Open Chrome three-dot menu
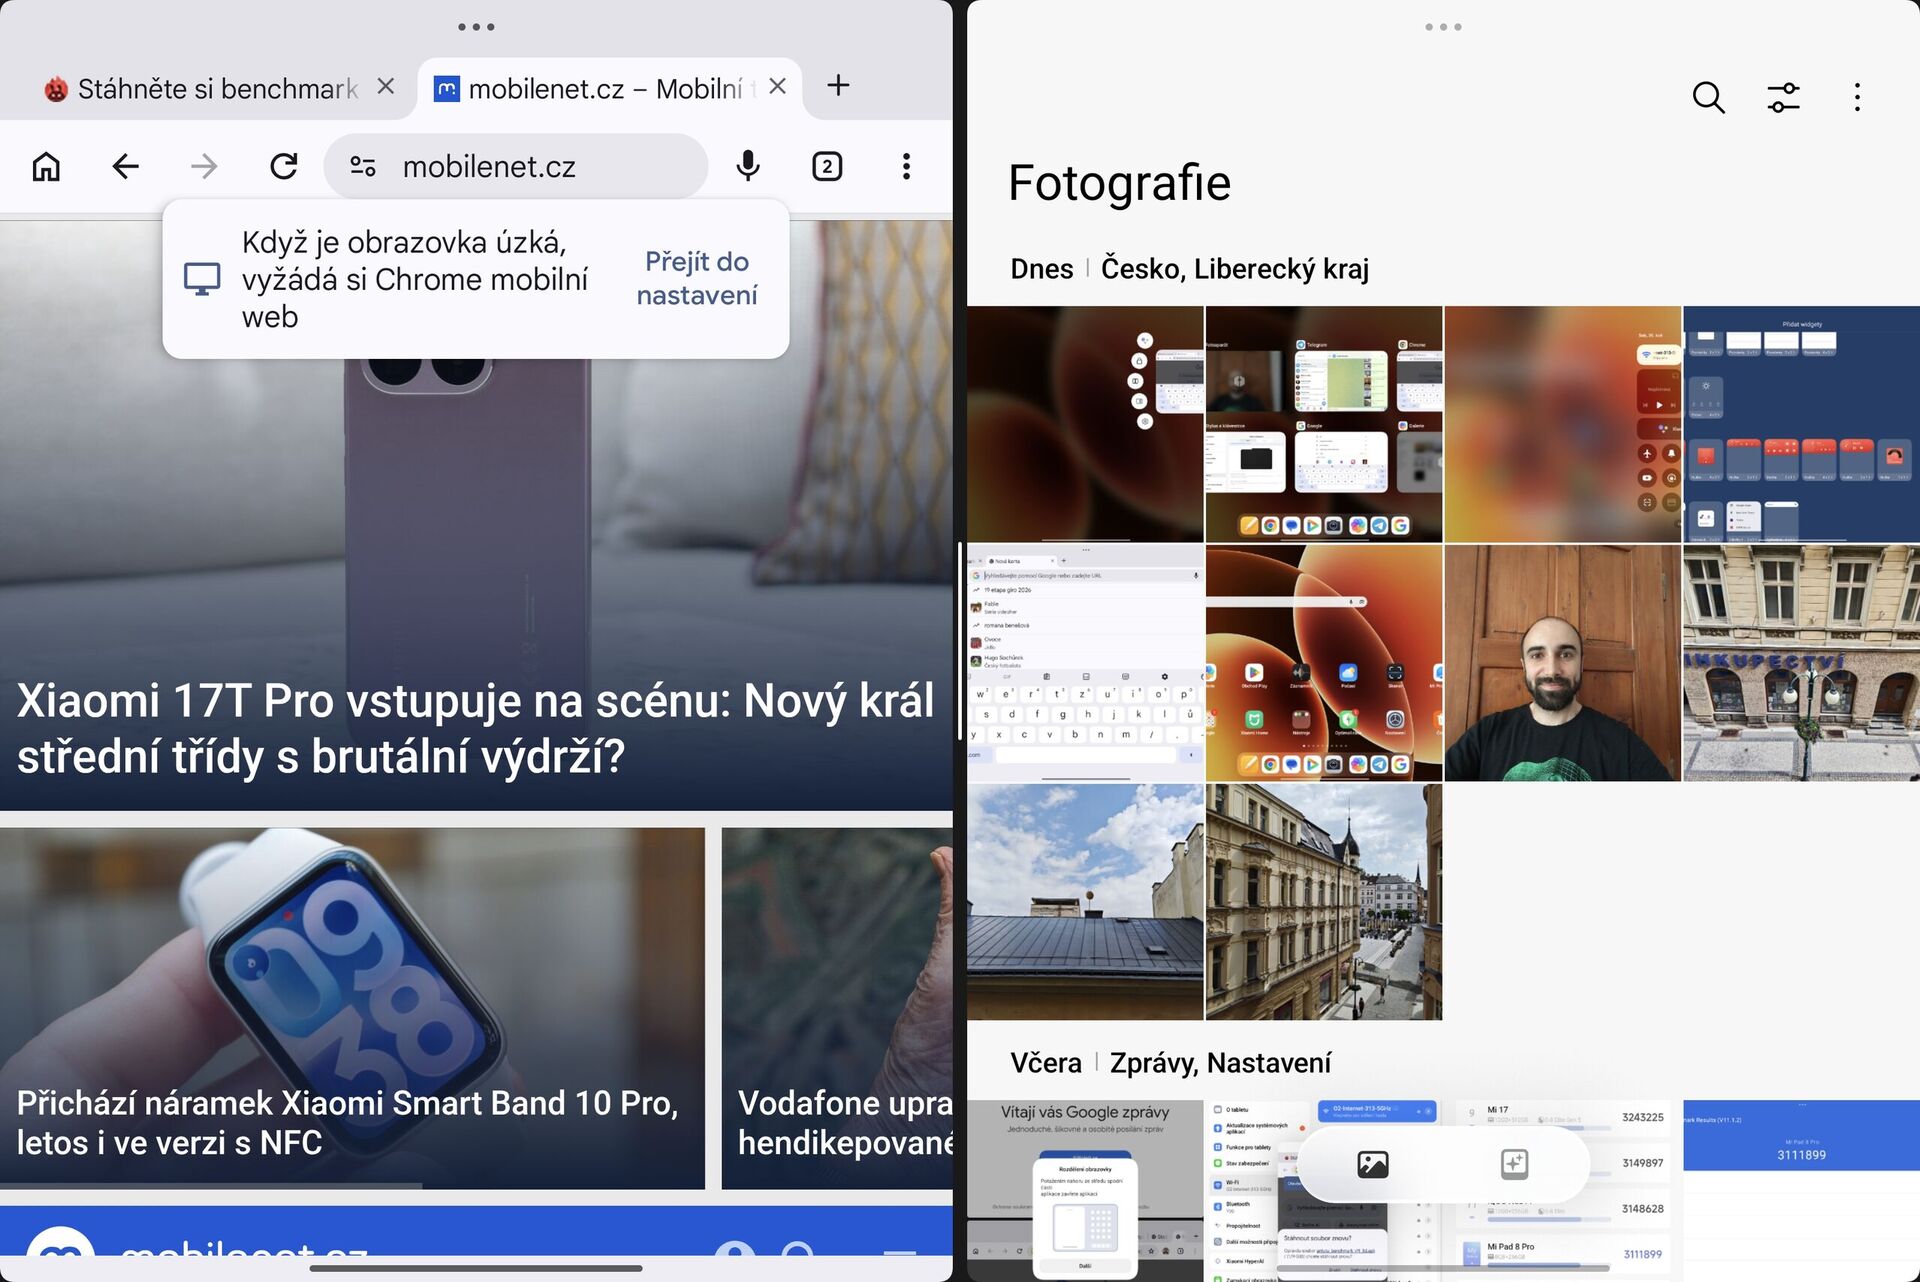1920x1282 pixels. click(x=906, y=166)
